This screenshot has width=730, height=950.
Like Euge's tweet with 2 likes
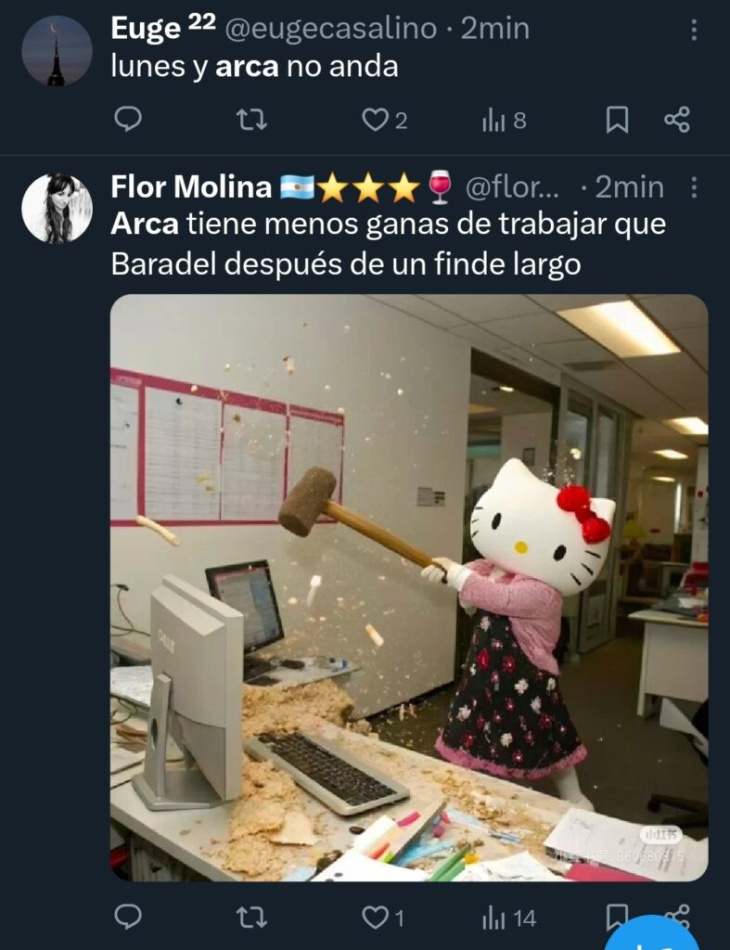pos(384,121)
